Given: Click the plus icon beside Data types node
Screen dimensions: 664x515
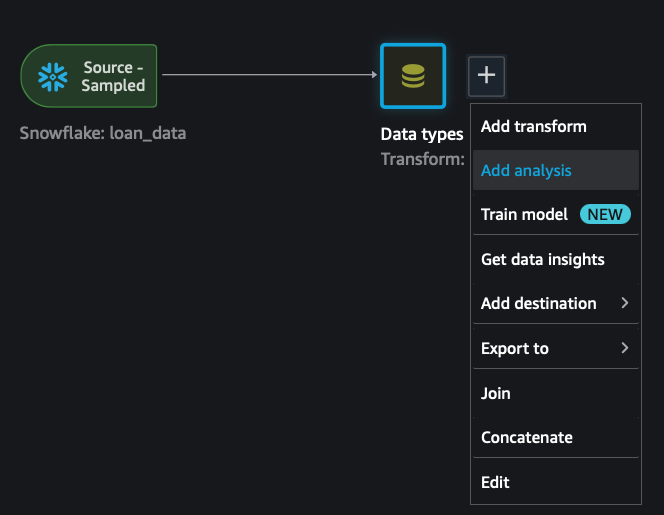Looking at the screenshot, I should coord(486,75).
